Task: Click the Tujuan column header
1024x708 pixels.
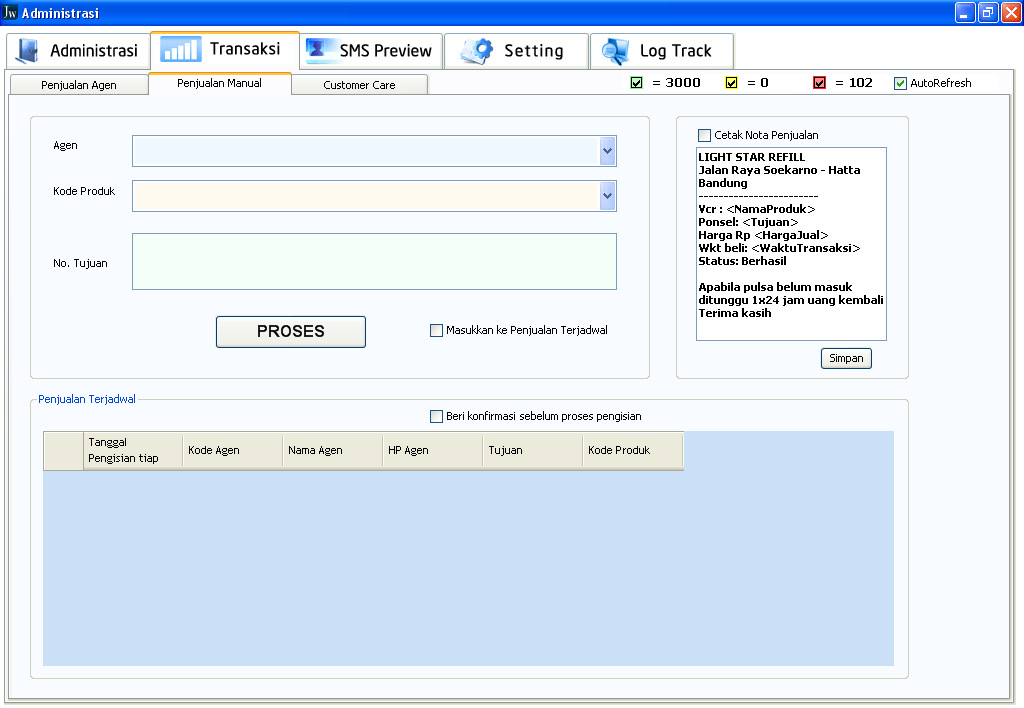Action: coord(532,450)
